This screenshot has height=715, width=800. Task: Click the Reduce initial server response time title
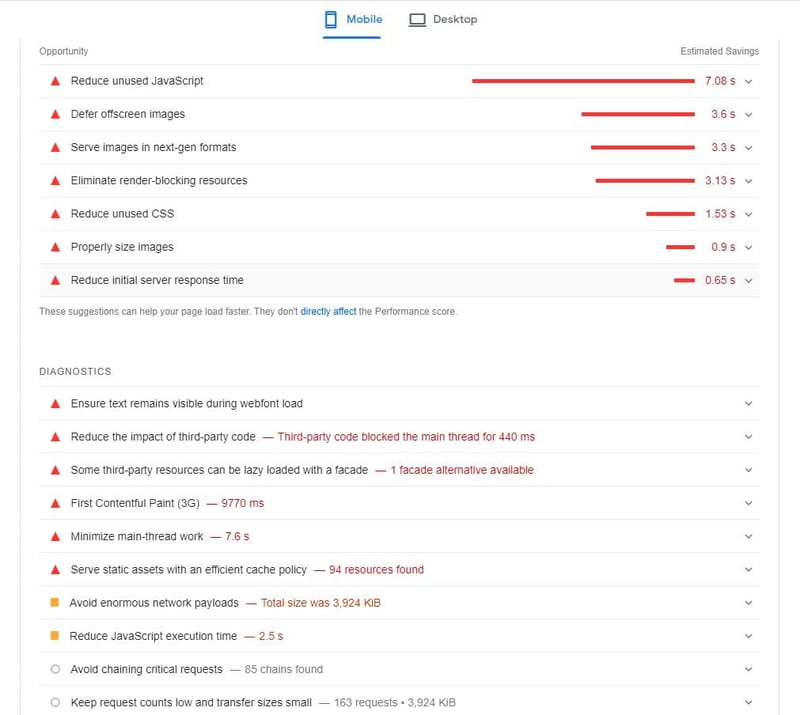157,280
